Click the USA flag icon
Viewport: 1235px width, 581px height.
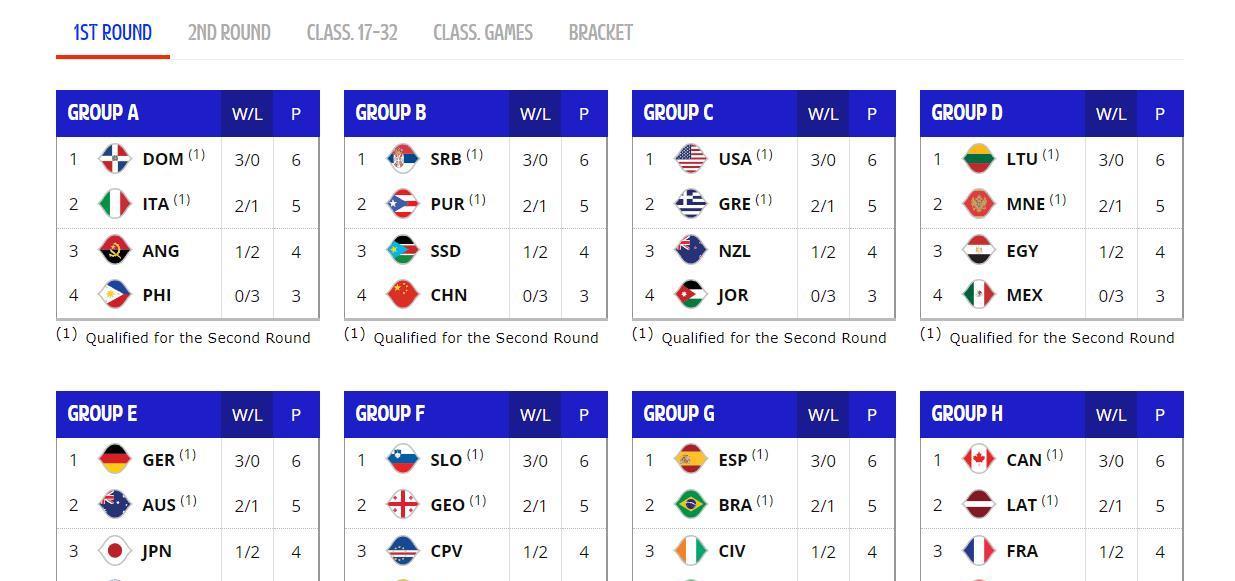pos(690,160)
